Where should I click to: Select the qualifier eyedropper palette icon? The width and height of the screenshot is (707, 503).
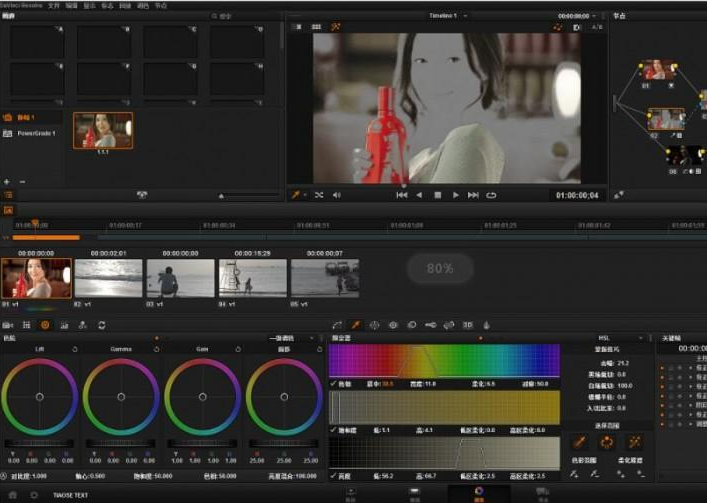click(355, 325)
